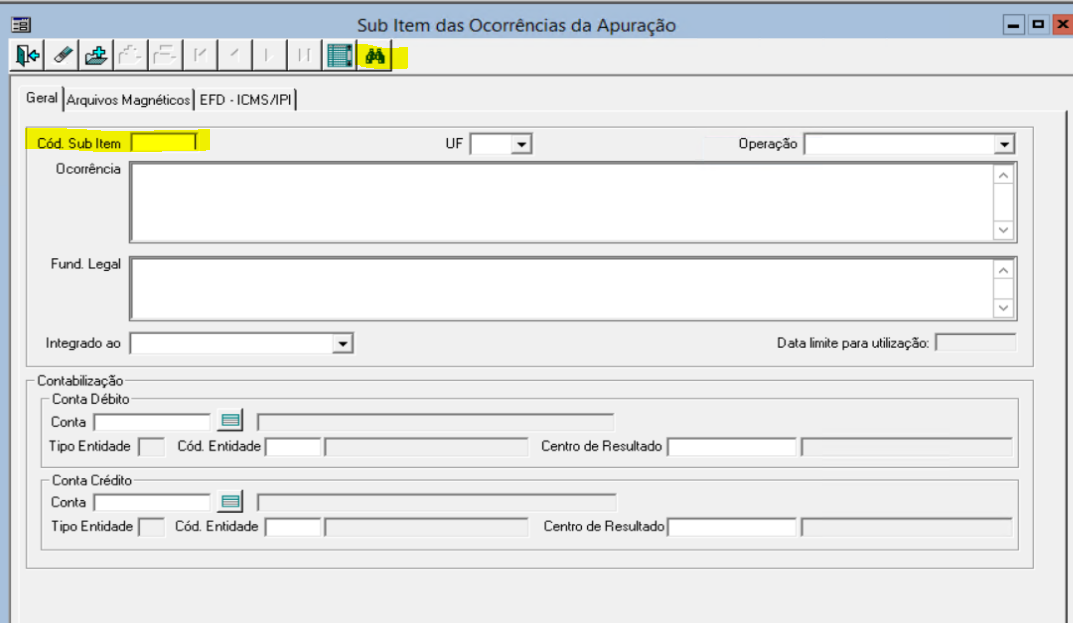The height and width of the screenshot is (623, 1073).
Task: Click the Data limite para utilização field
Action: (975, 342)
